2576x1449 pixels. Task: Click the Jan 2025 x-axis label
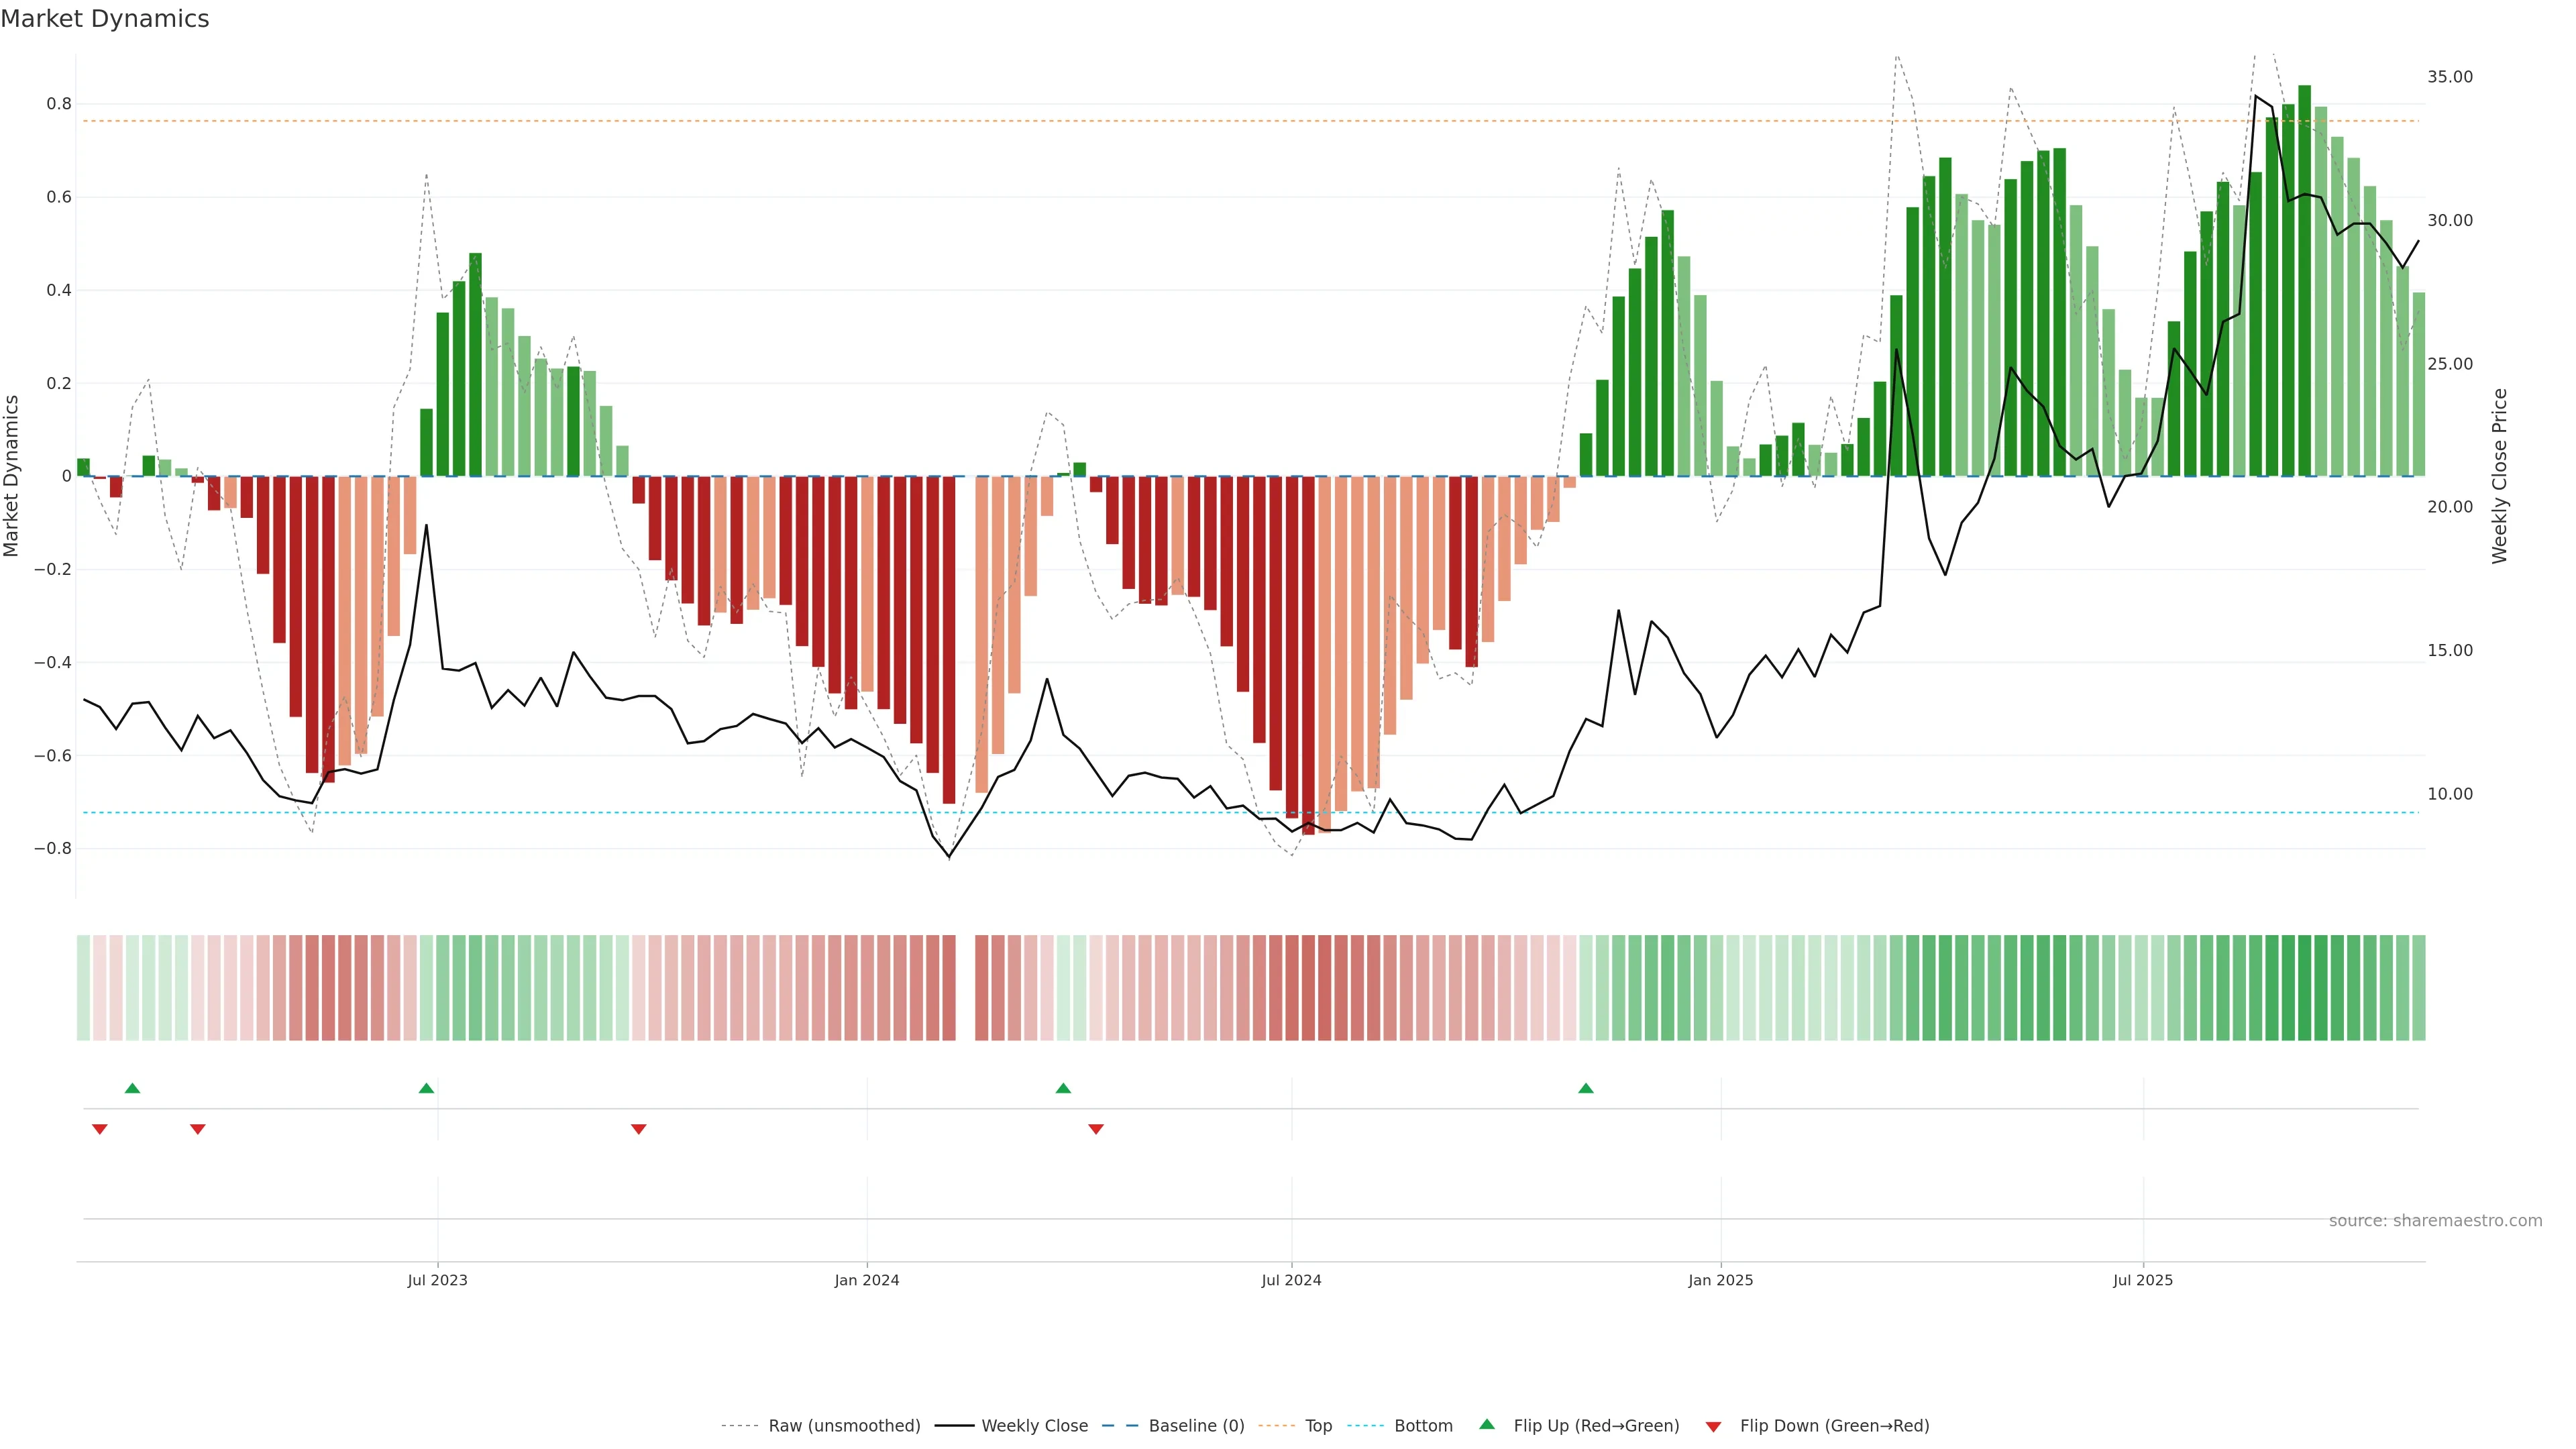pyautogui.click(x=1720, y=1280)
